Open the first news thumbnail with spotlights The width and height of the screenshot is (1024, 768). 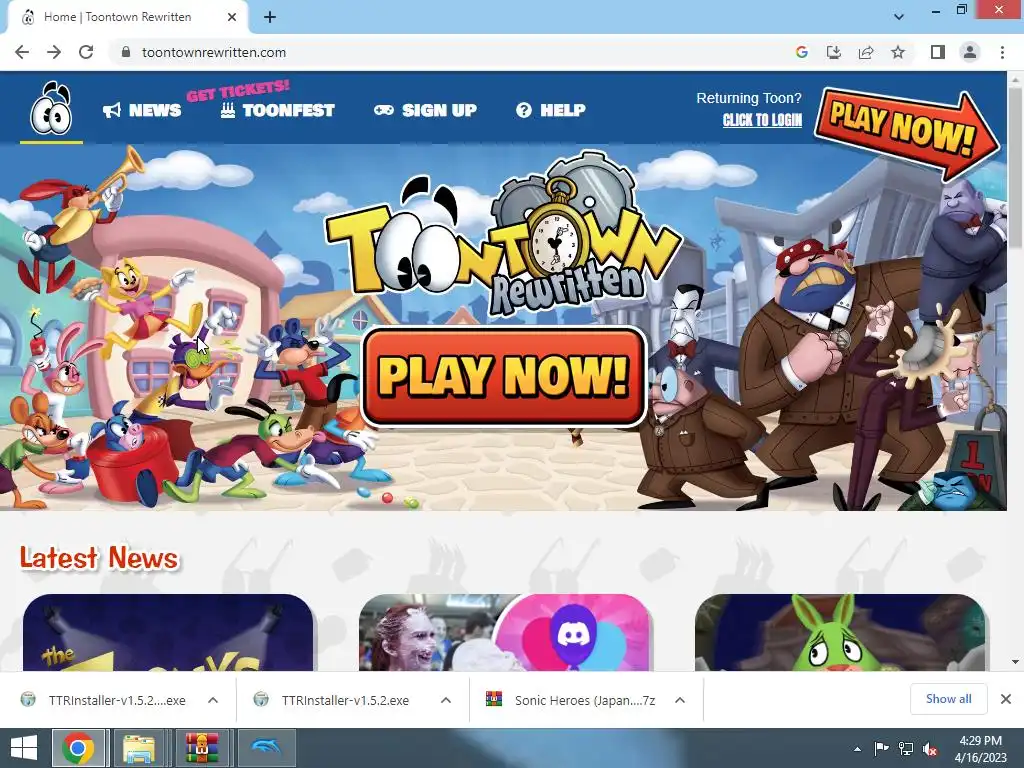point(168,632)
